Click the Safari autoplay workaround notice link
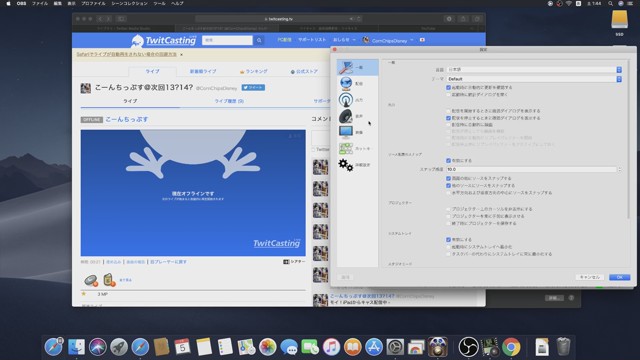The image size is (640, 360). pos(127,54)
